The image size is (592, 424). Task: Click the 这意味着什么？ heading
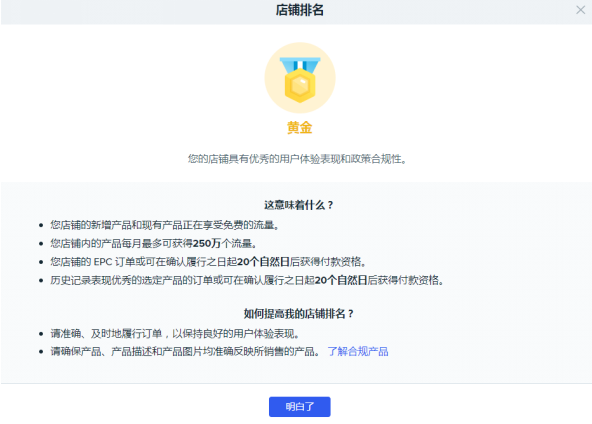click(x=299, y=205)
